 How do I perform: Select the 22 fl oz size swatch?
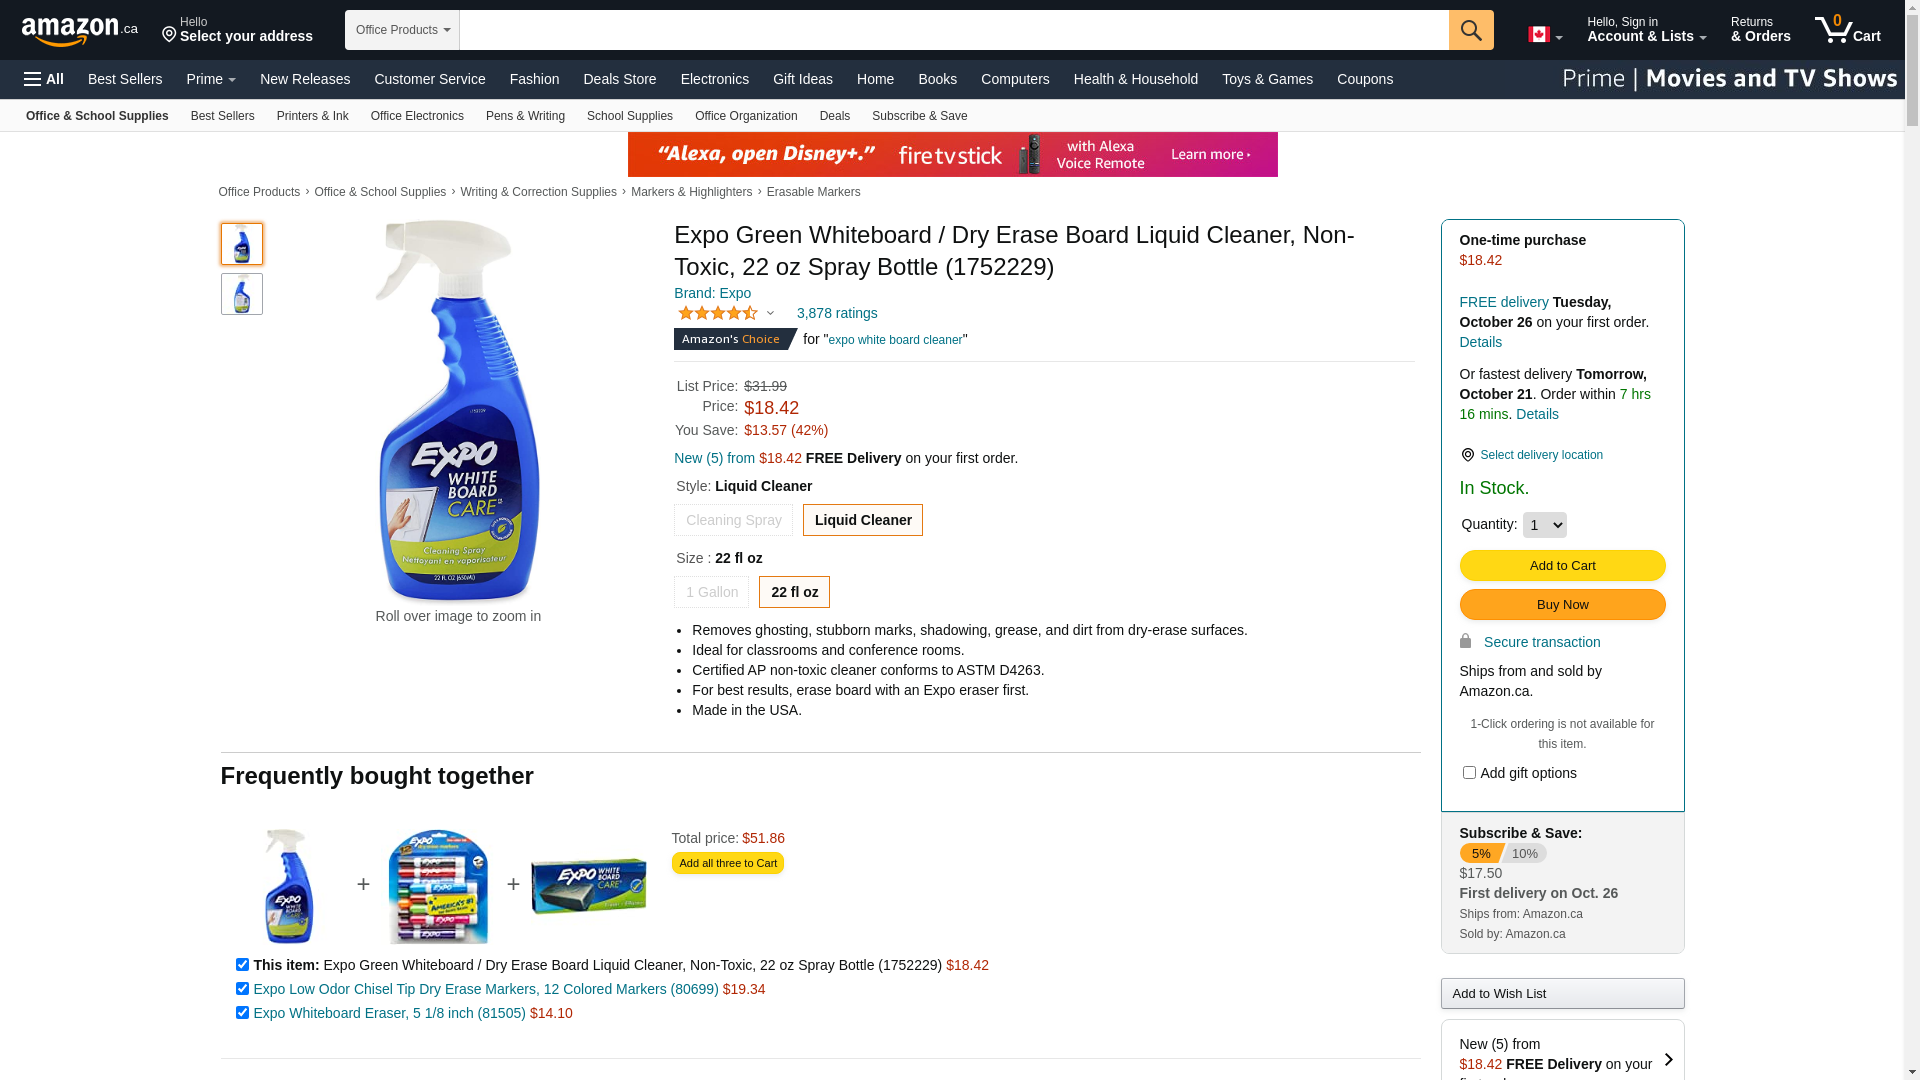click(x=794, y=592)
